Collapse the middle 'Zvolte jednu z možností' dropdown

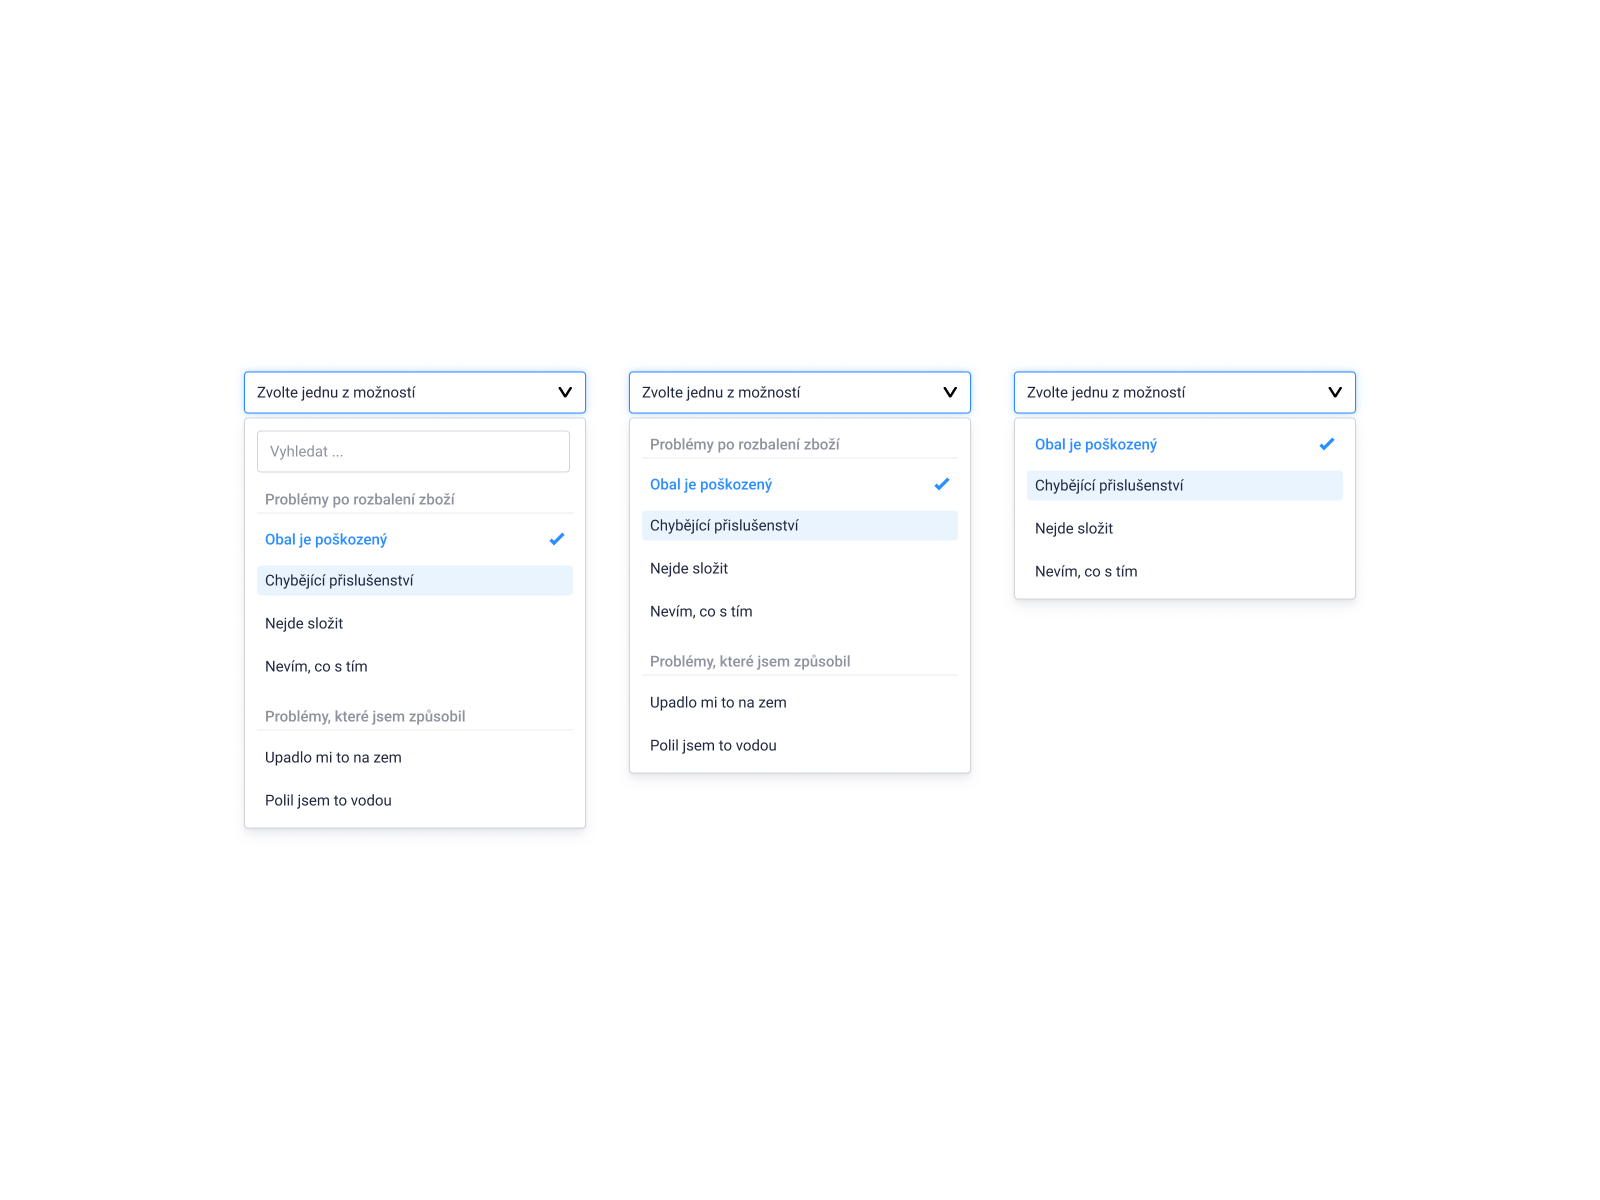point(799,392)
